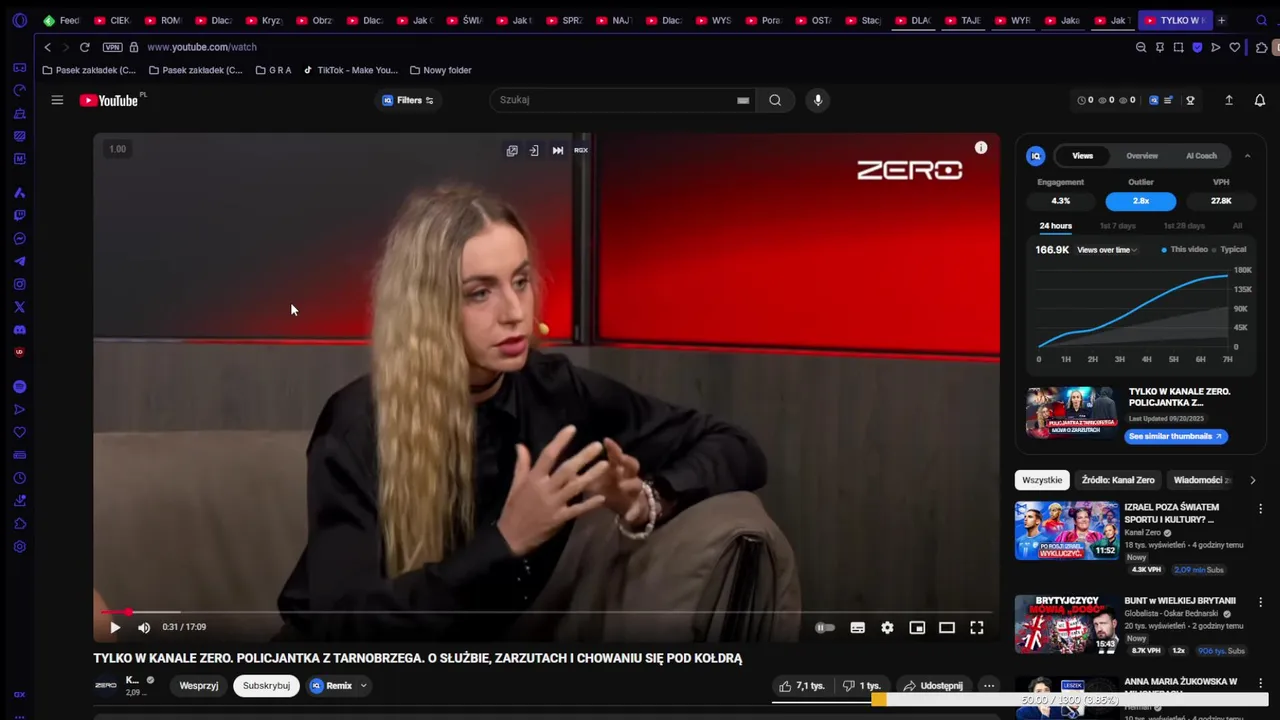Viewport: 1280px width, 720px height.
Task: Click 'See similar thumbnails' button
Action: click(1176, 437)
